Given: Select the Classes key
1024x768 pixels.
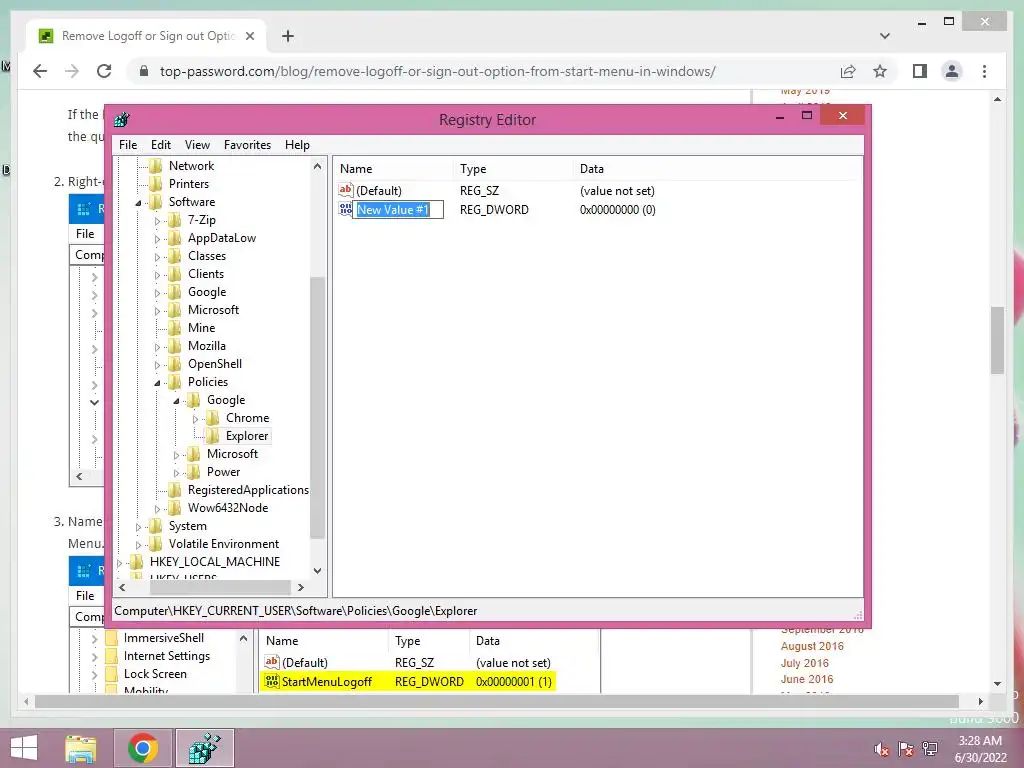Looking at the screenshot, I should point(207,256).
